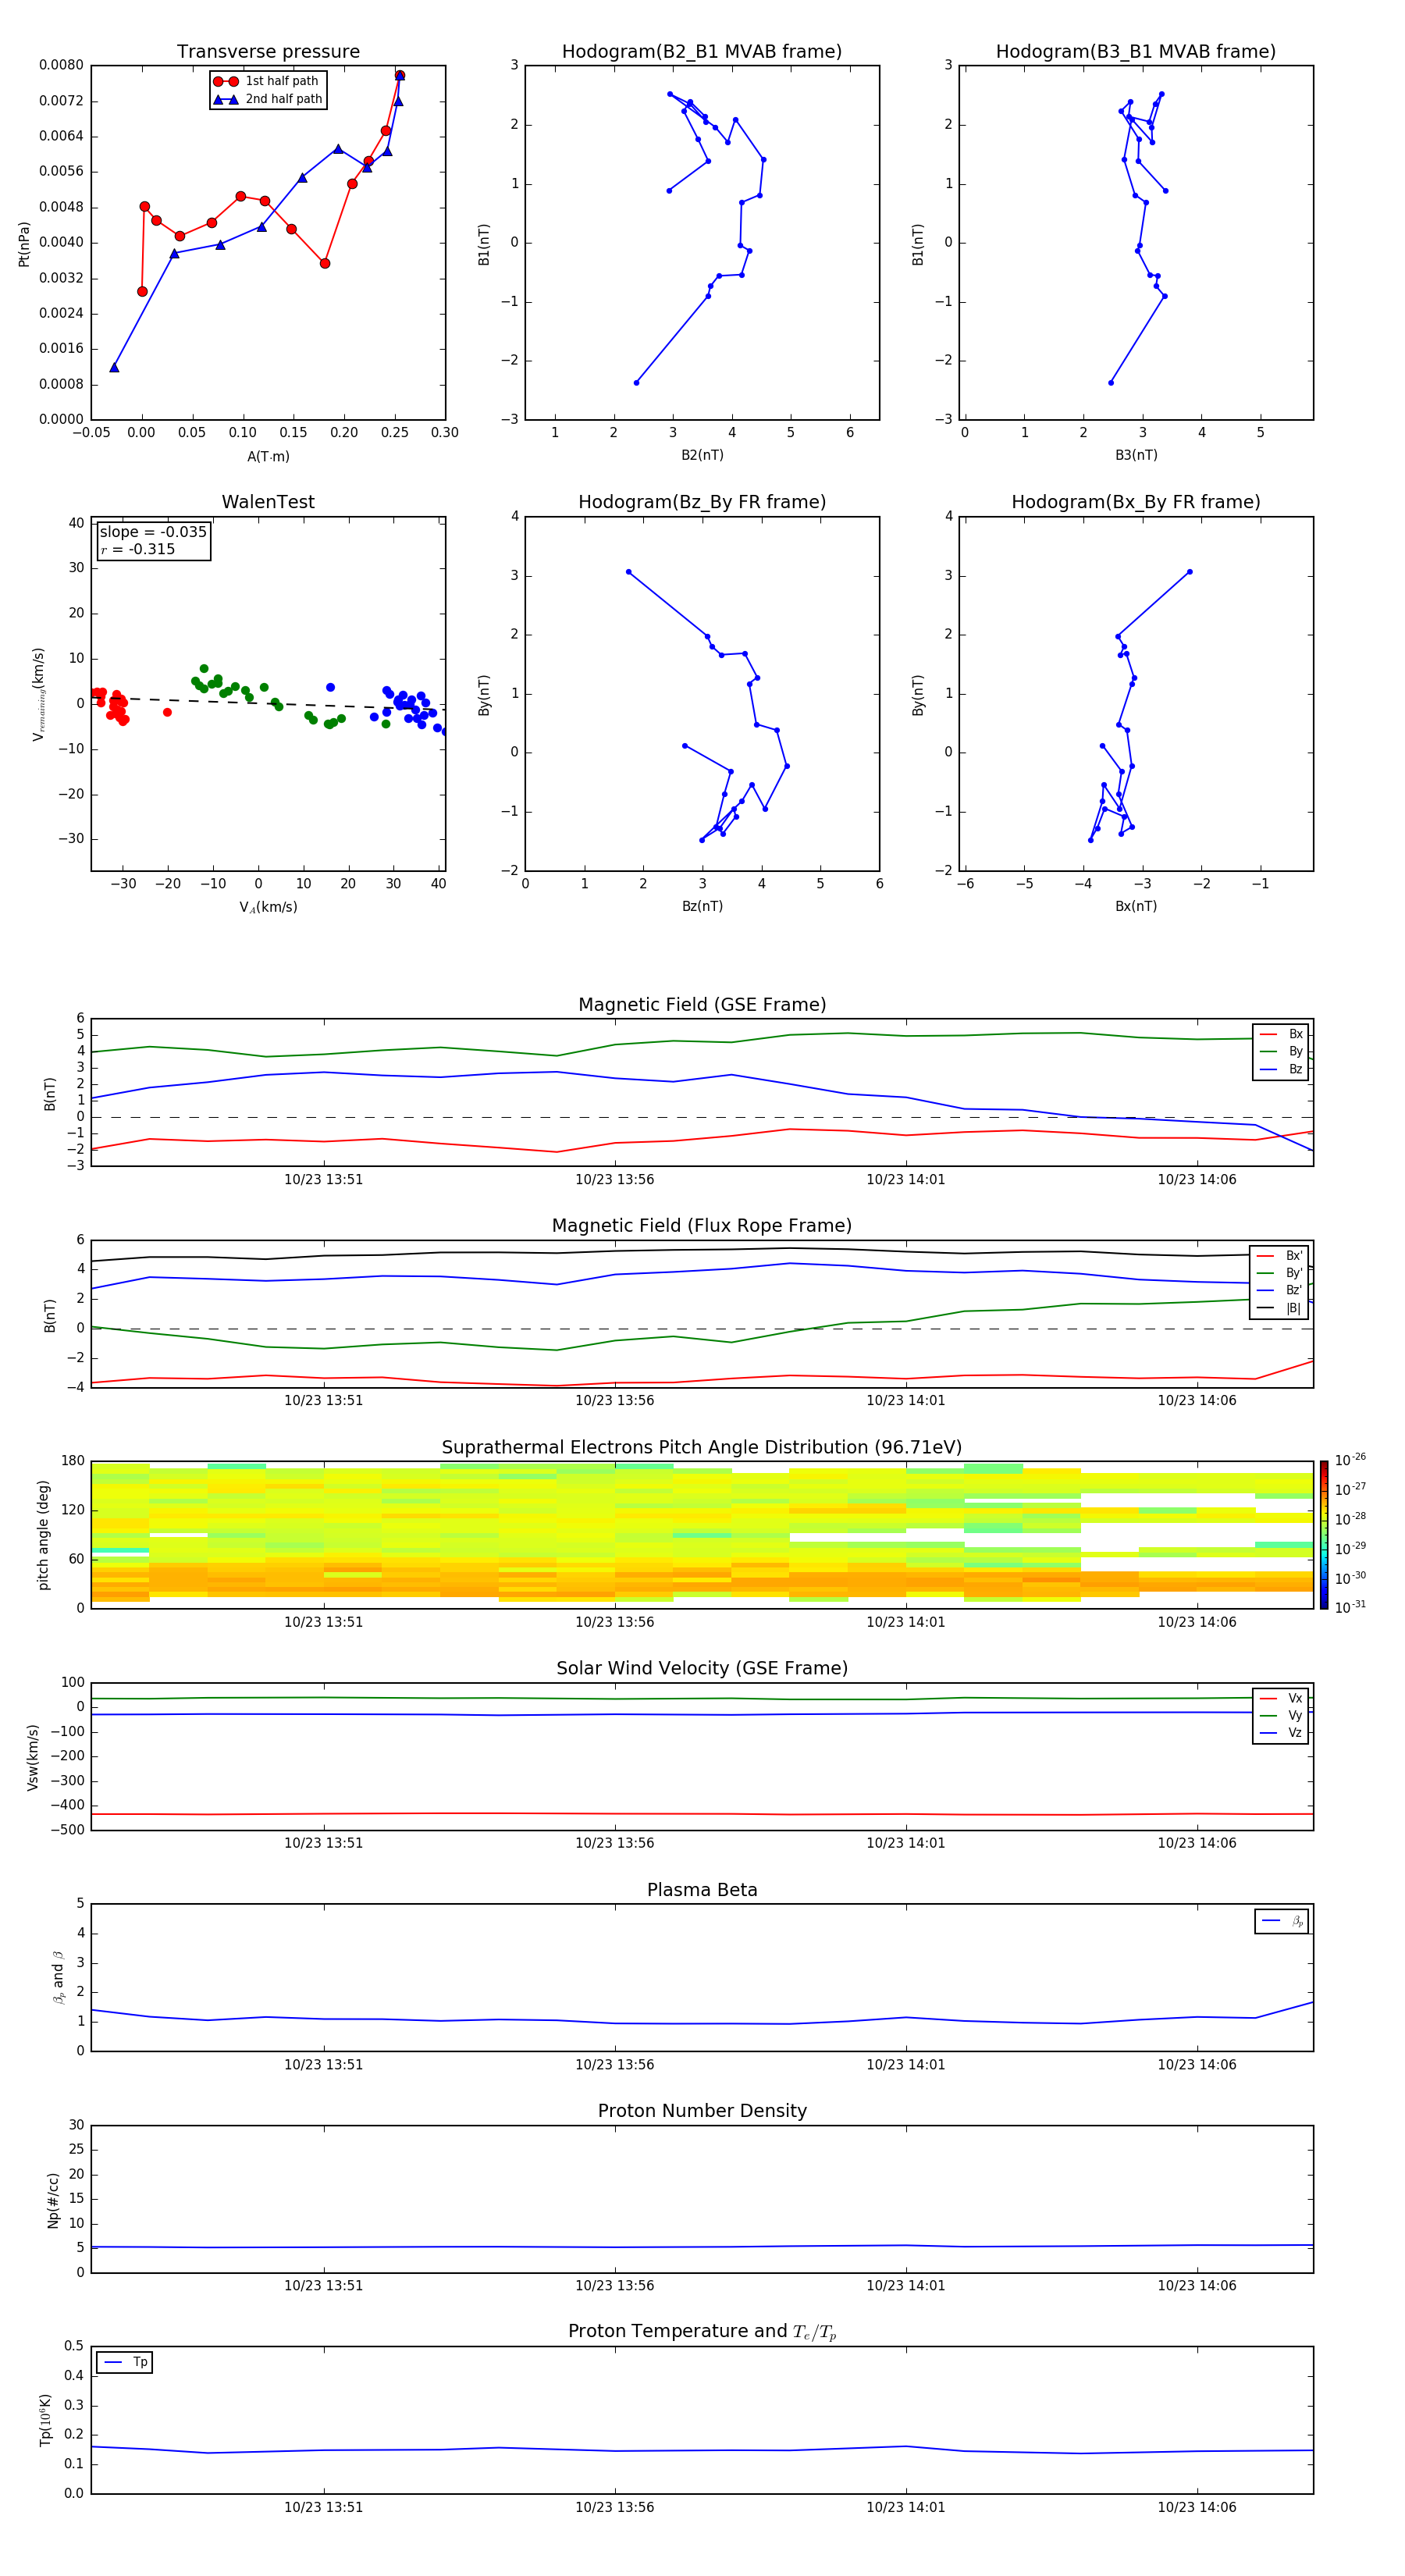This screenshot has width=1405, height=2576.
Task: Click the "Magnetic Field (Flux Rope Frame)" title
Action: (702, 1226)
